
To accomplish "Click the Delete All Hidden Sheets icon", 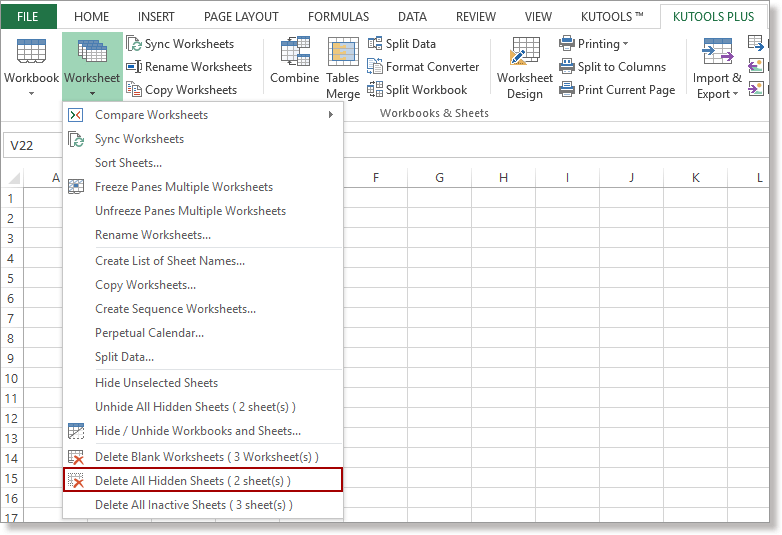I will click(x=76, y=481).
